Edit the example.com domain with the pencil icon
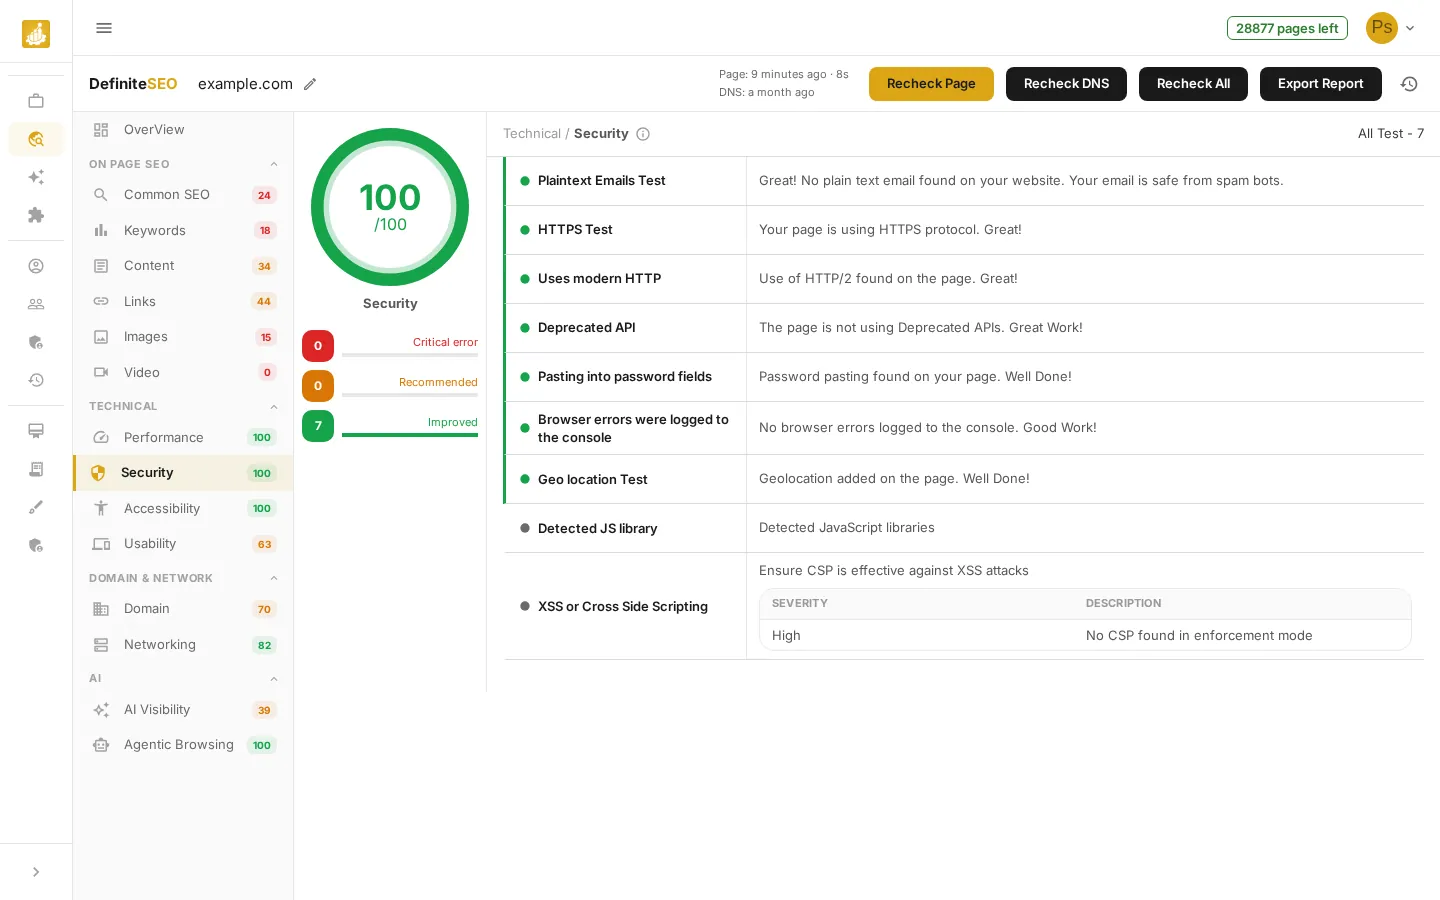 click(x=310, y=84)
